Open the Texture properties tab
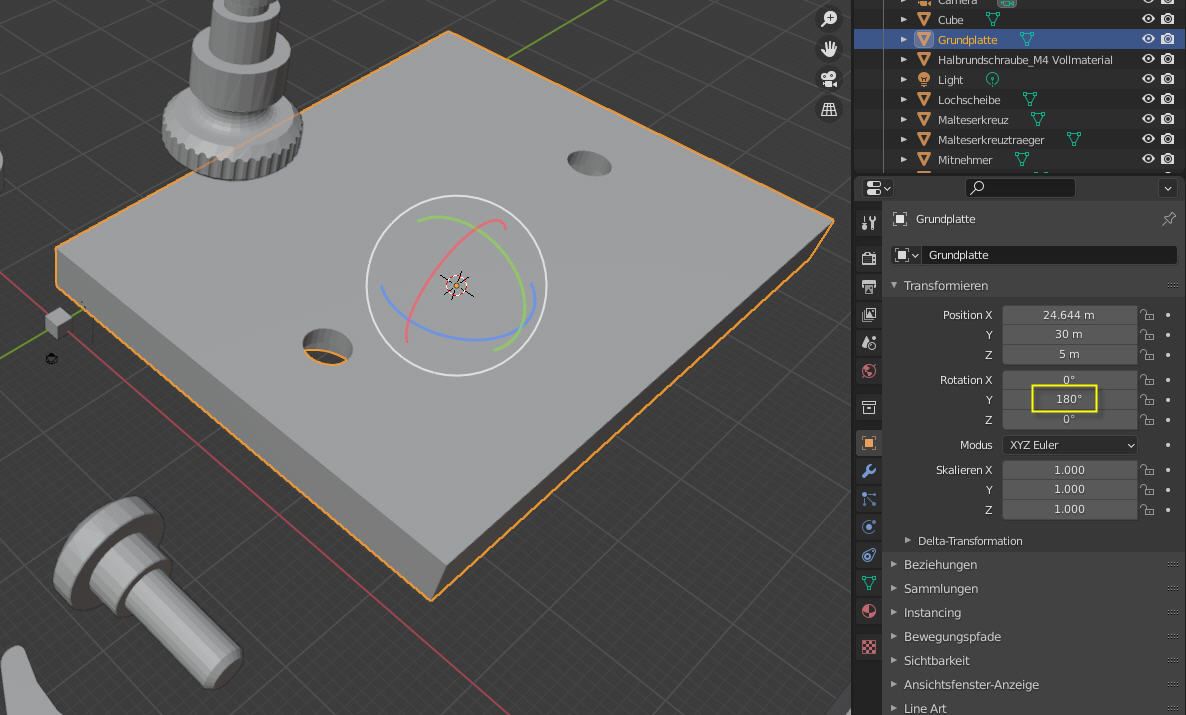 click(869, 647)
